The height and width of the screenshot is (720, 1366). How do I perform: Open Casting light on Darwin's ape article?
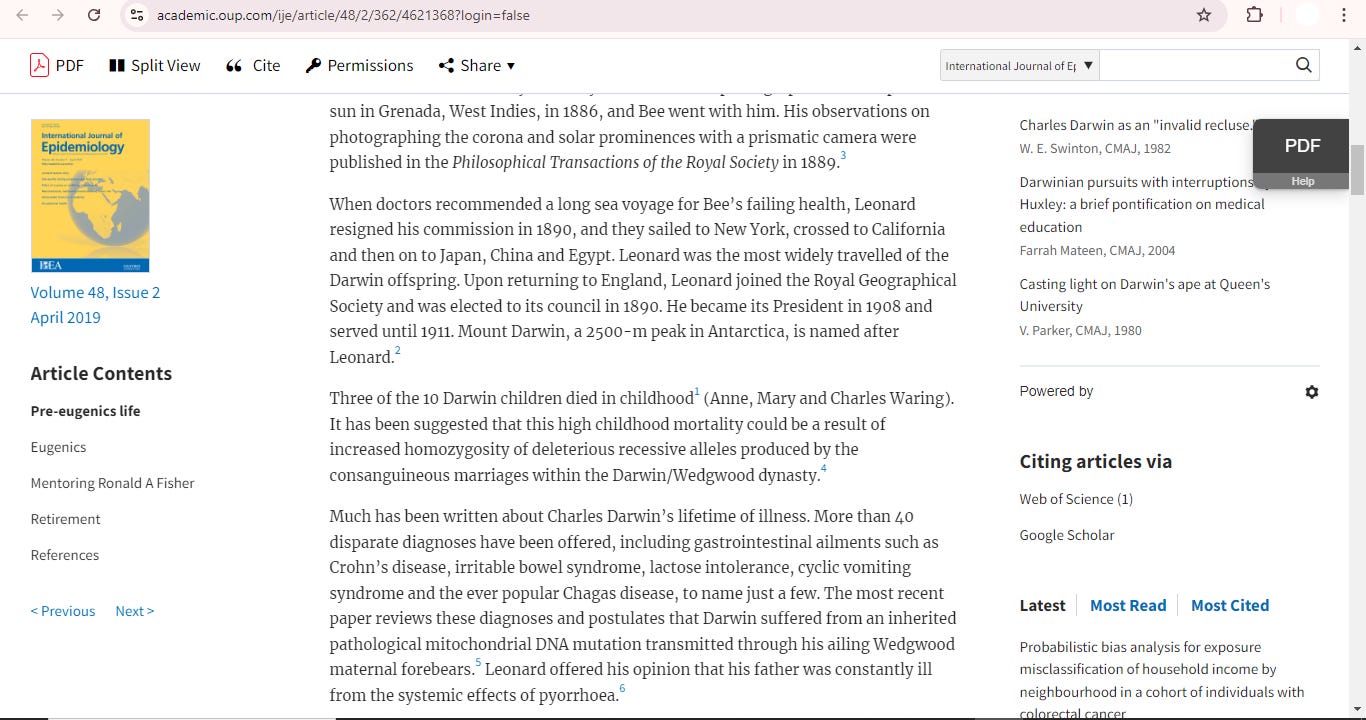tap(1145, 295)
